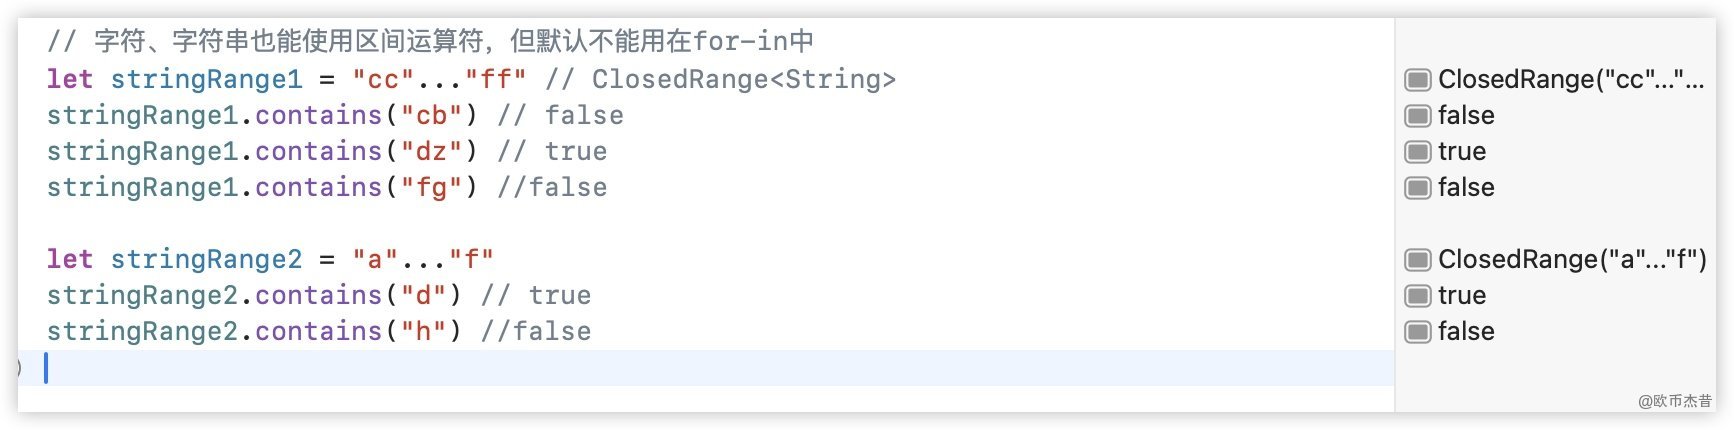Click result icon beside ClosedRange("a"..."f") output
Screen dimensions: 1734x430
(1417, 260)
